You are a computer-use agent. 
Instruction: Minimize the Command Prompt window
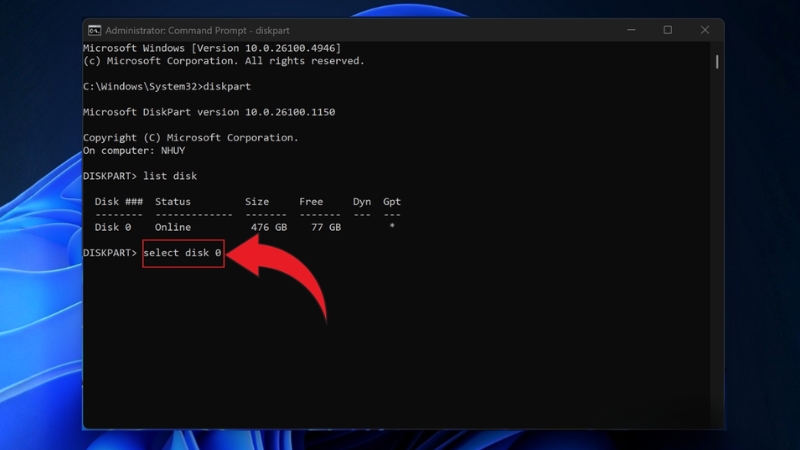(630, 30)
